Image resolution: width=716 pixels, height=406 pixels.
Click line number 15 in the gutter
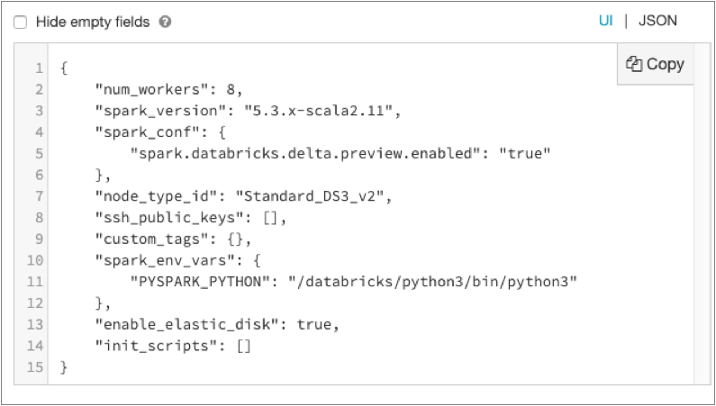(35, 369)
